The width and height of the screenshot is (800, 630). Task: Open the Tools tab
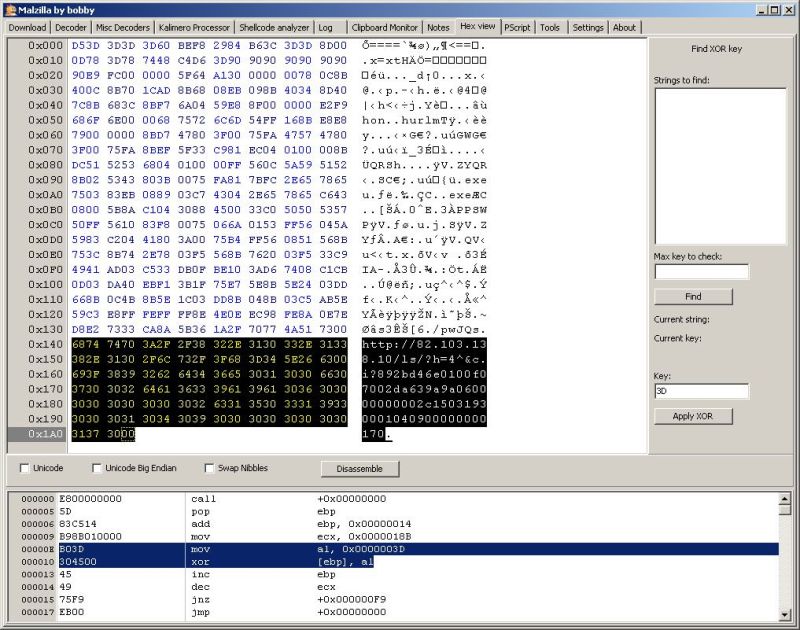click(x=549, y=27)
